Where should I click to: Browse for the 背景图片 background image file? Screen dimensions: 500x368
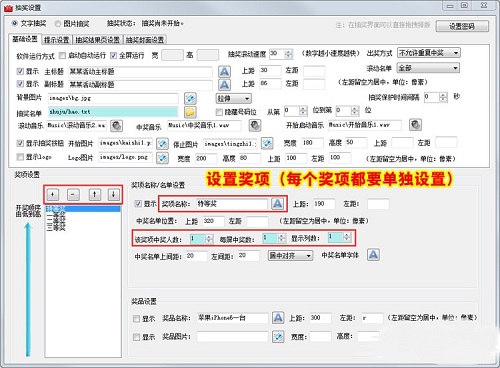pyautogui.click(x=190, y=98)
